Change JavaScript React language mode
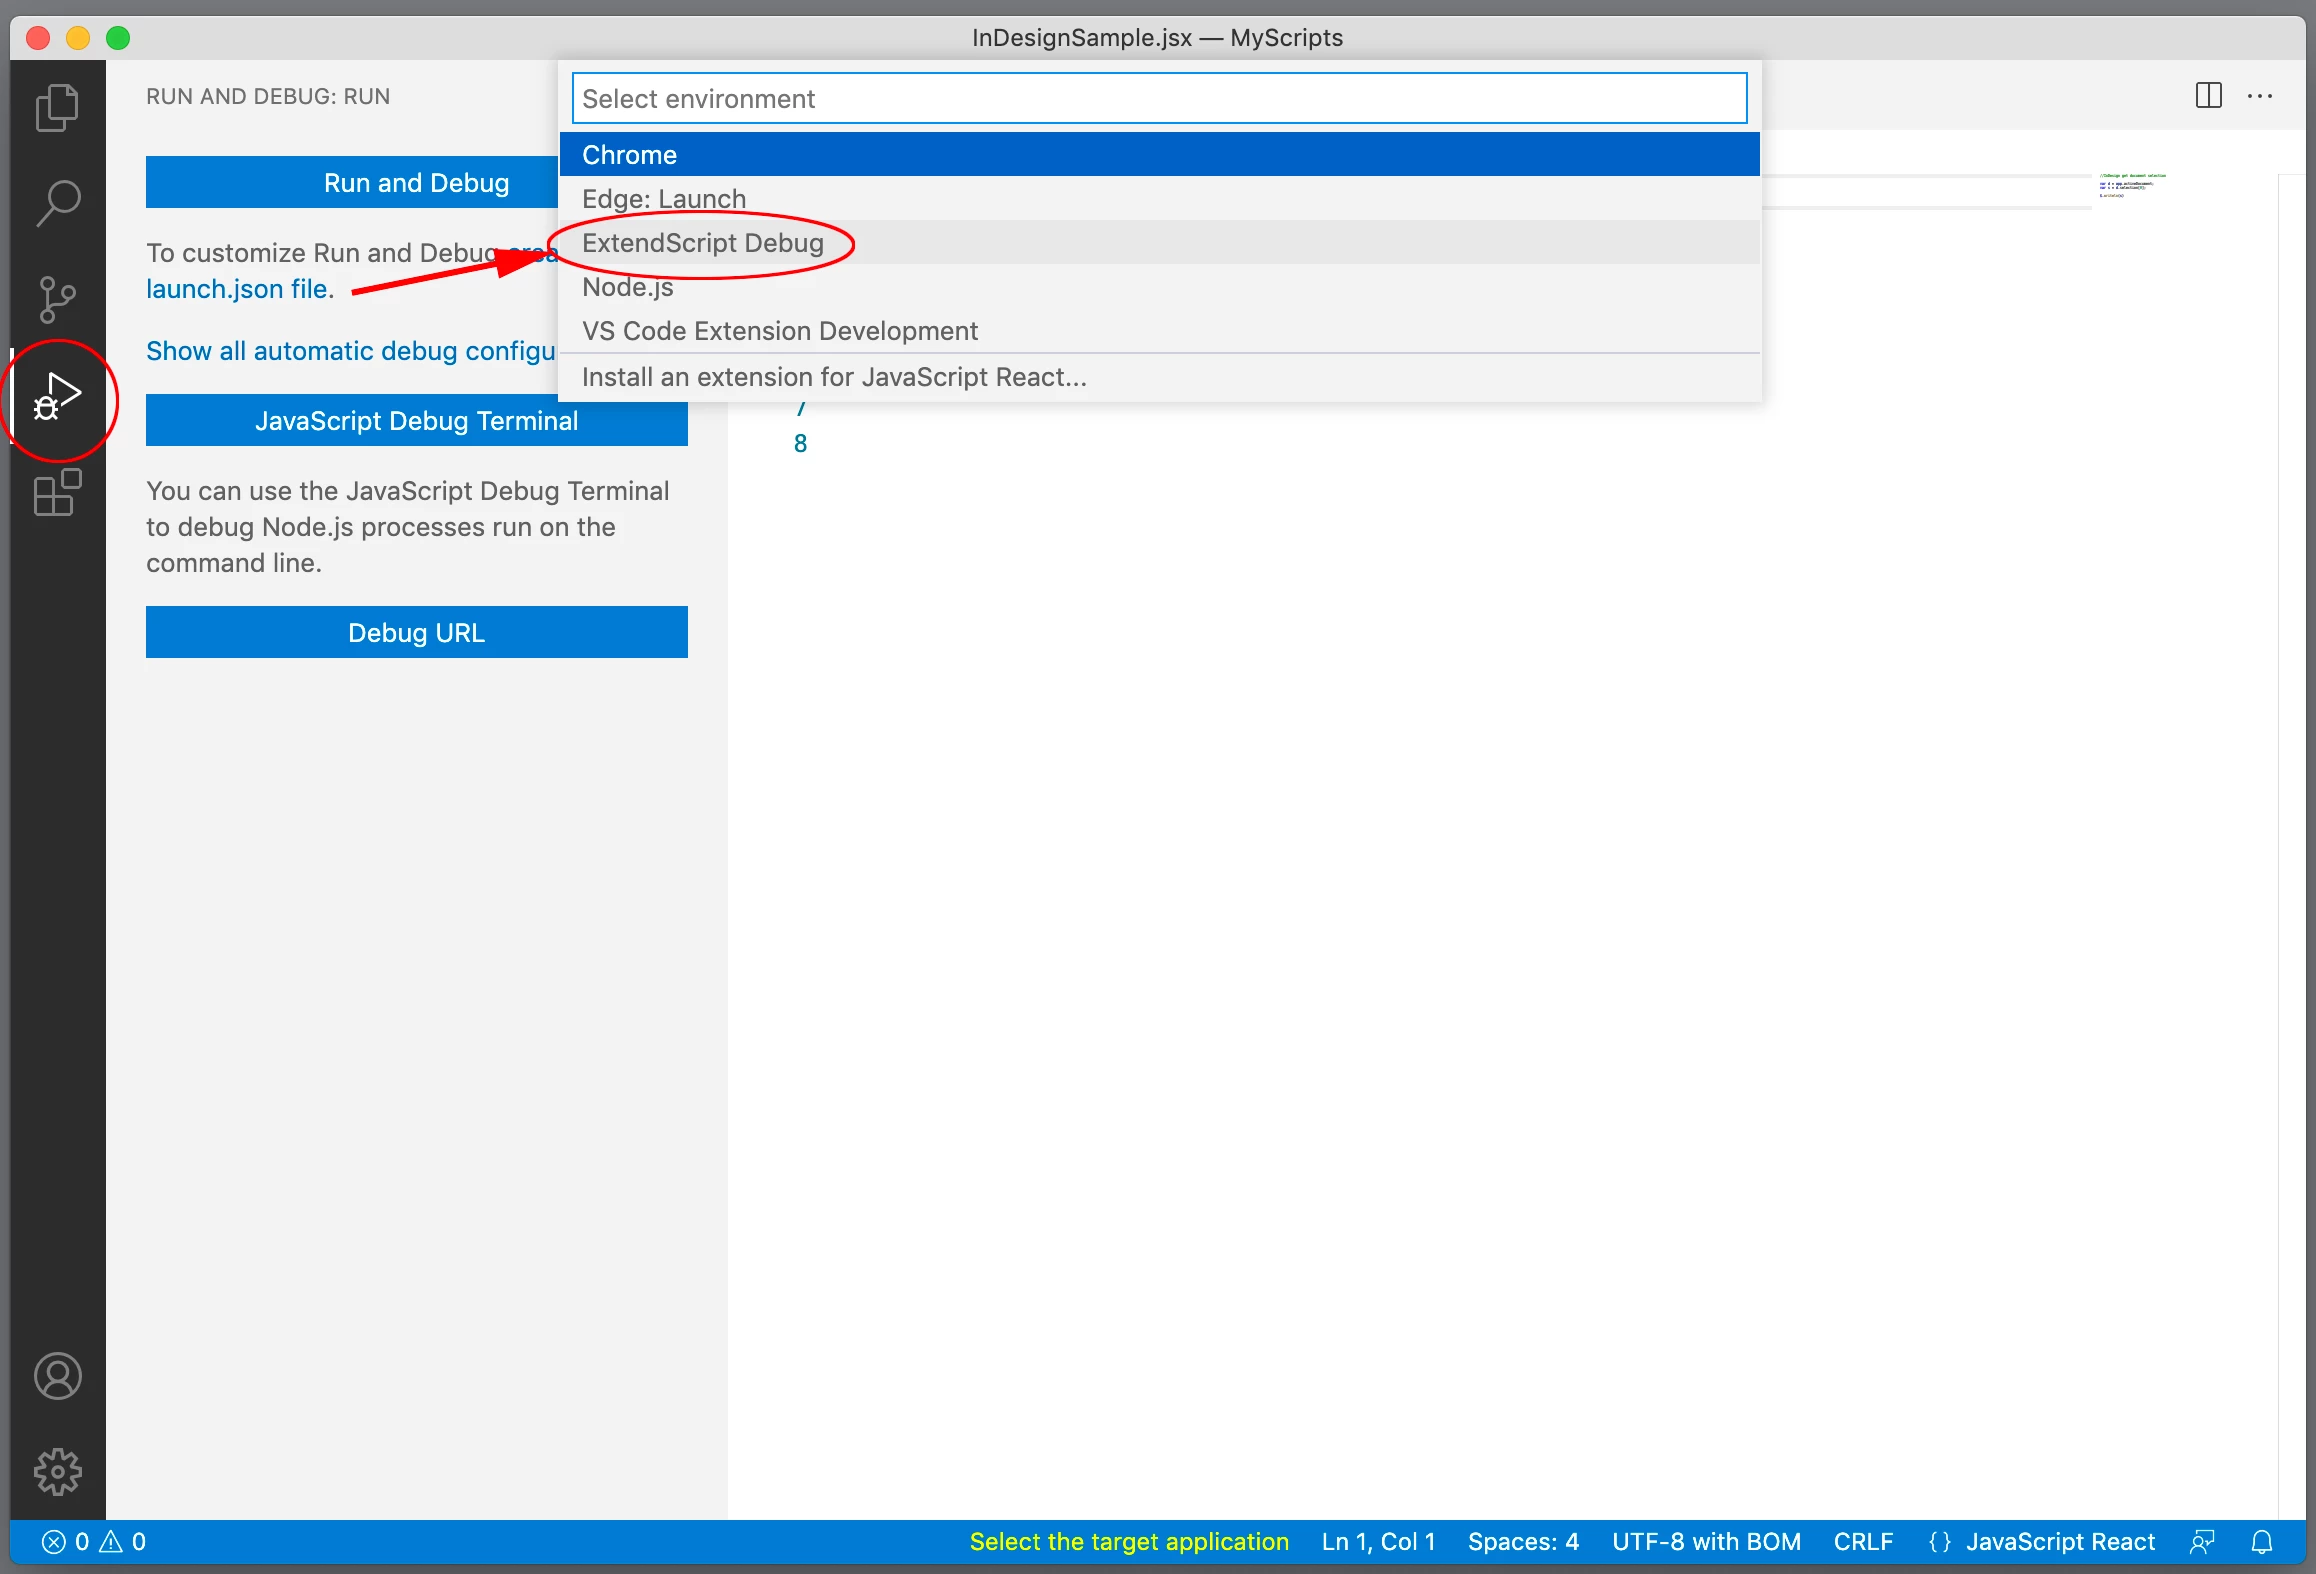2316x1574 pixels. click(2059, 1542)
